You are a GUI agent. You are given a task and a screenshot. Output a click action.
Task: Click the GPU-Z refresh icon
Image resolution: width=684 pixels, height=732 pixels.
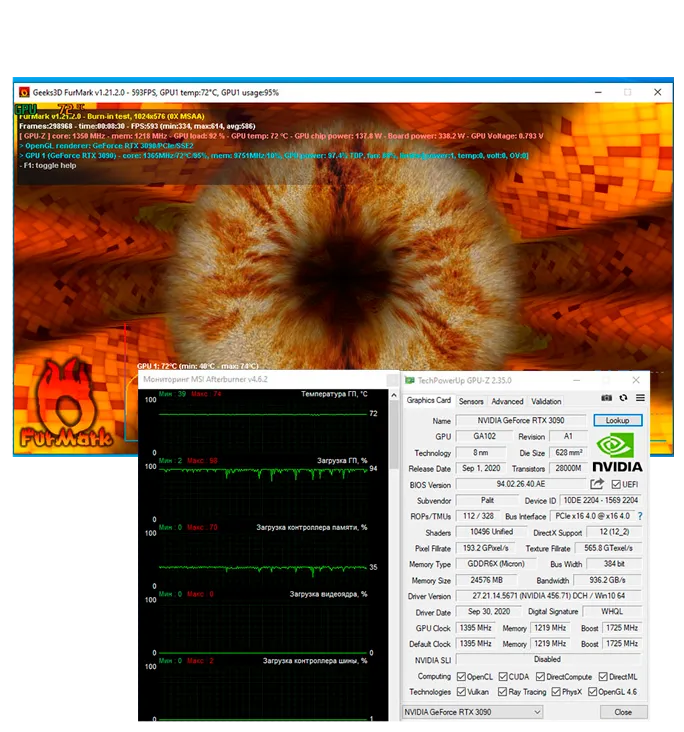click(623, 398)
